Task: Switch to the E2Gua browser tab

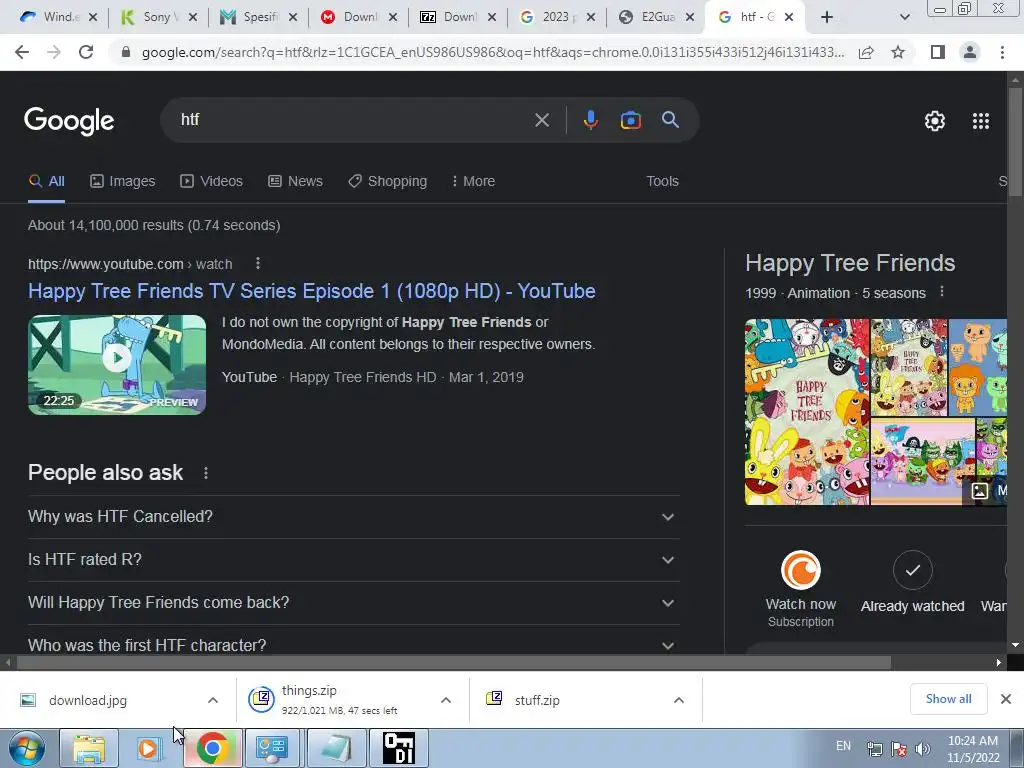Action: click(655, 17)
